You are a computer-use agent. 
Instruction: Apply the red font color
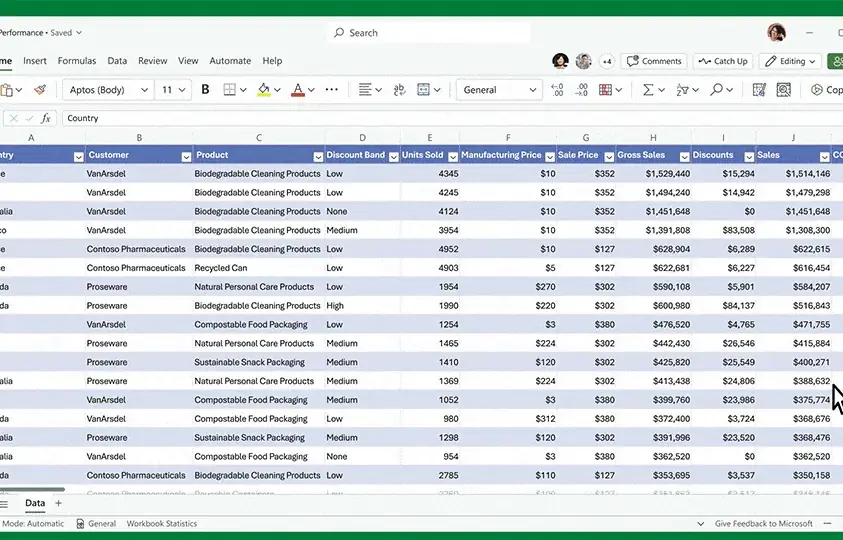tap(297, 90)
